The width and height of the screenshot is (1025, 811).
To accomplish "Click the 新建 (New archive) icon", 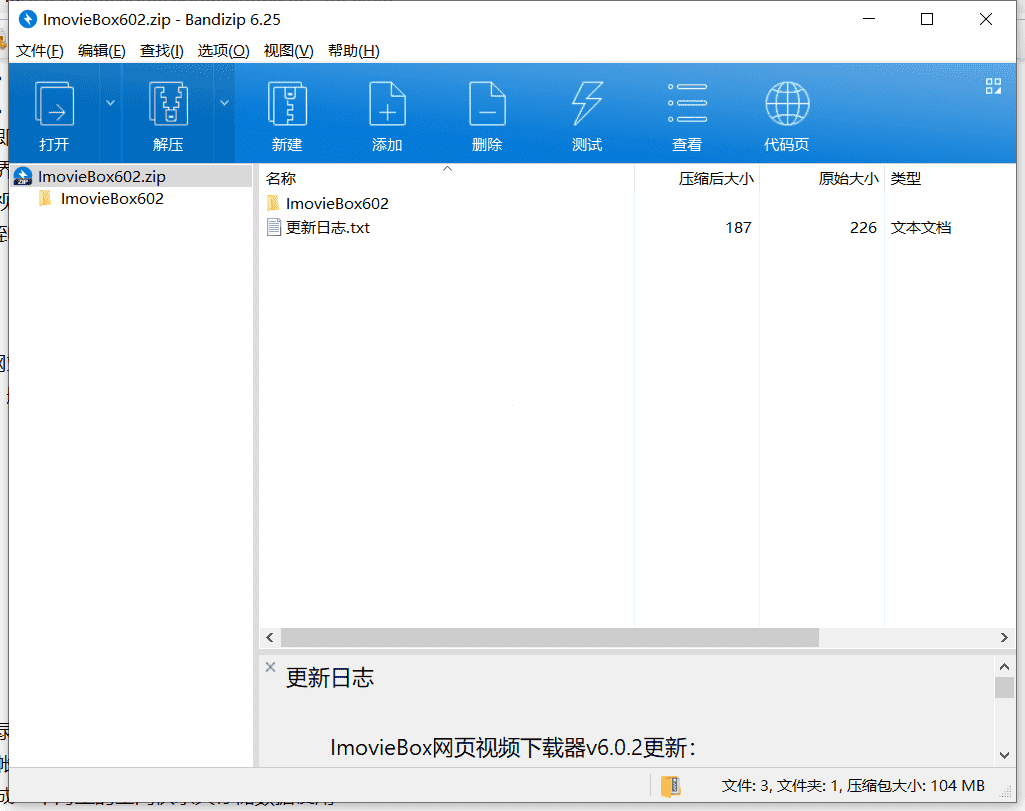I will pyautogui.click(x=287, y=104).
